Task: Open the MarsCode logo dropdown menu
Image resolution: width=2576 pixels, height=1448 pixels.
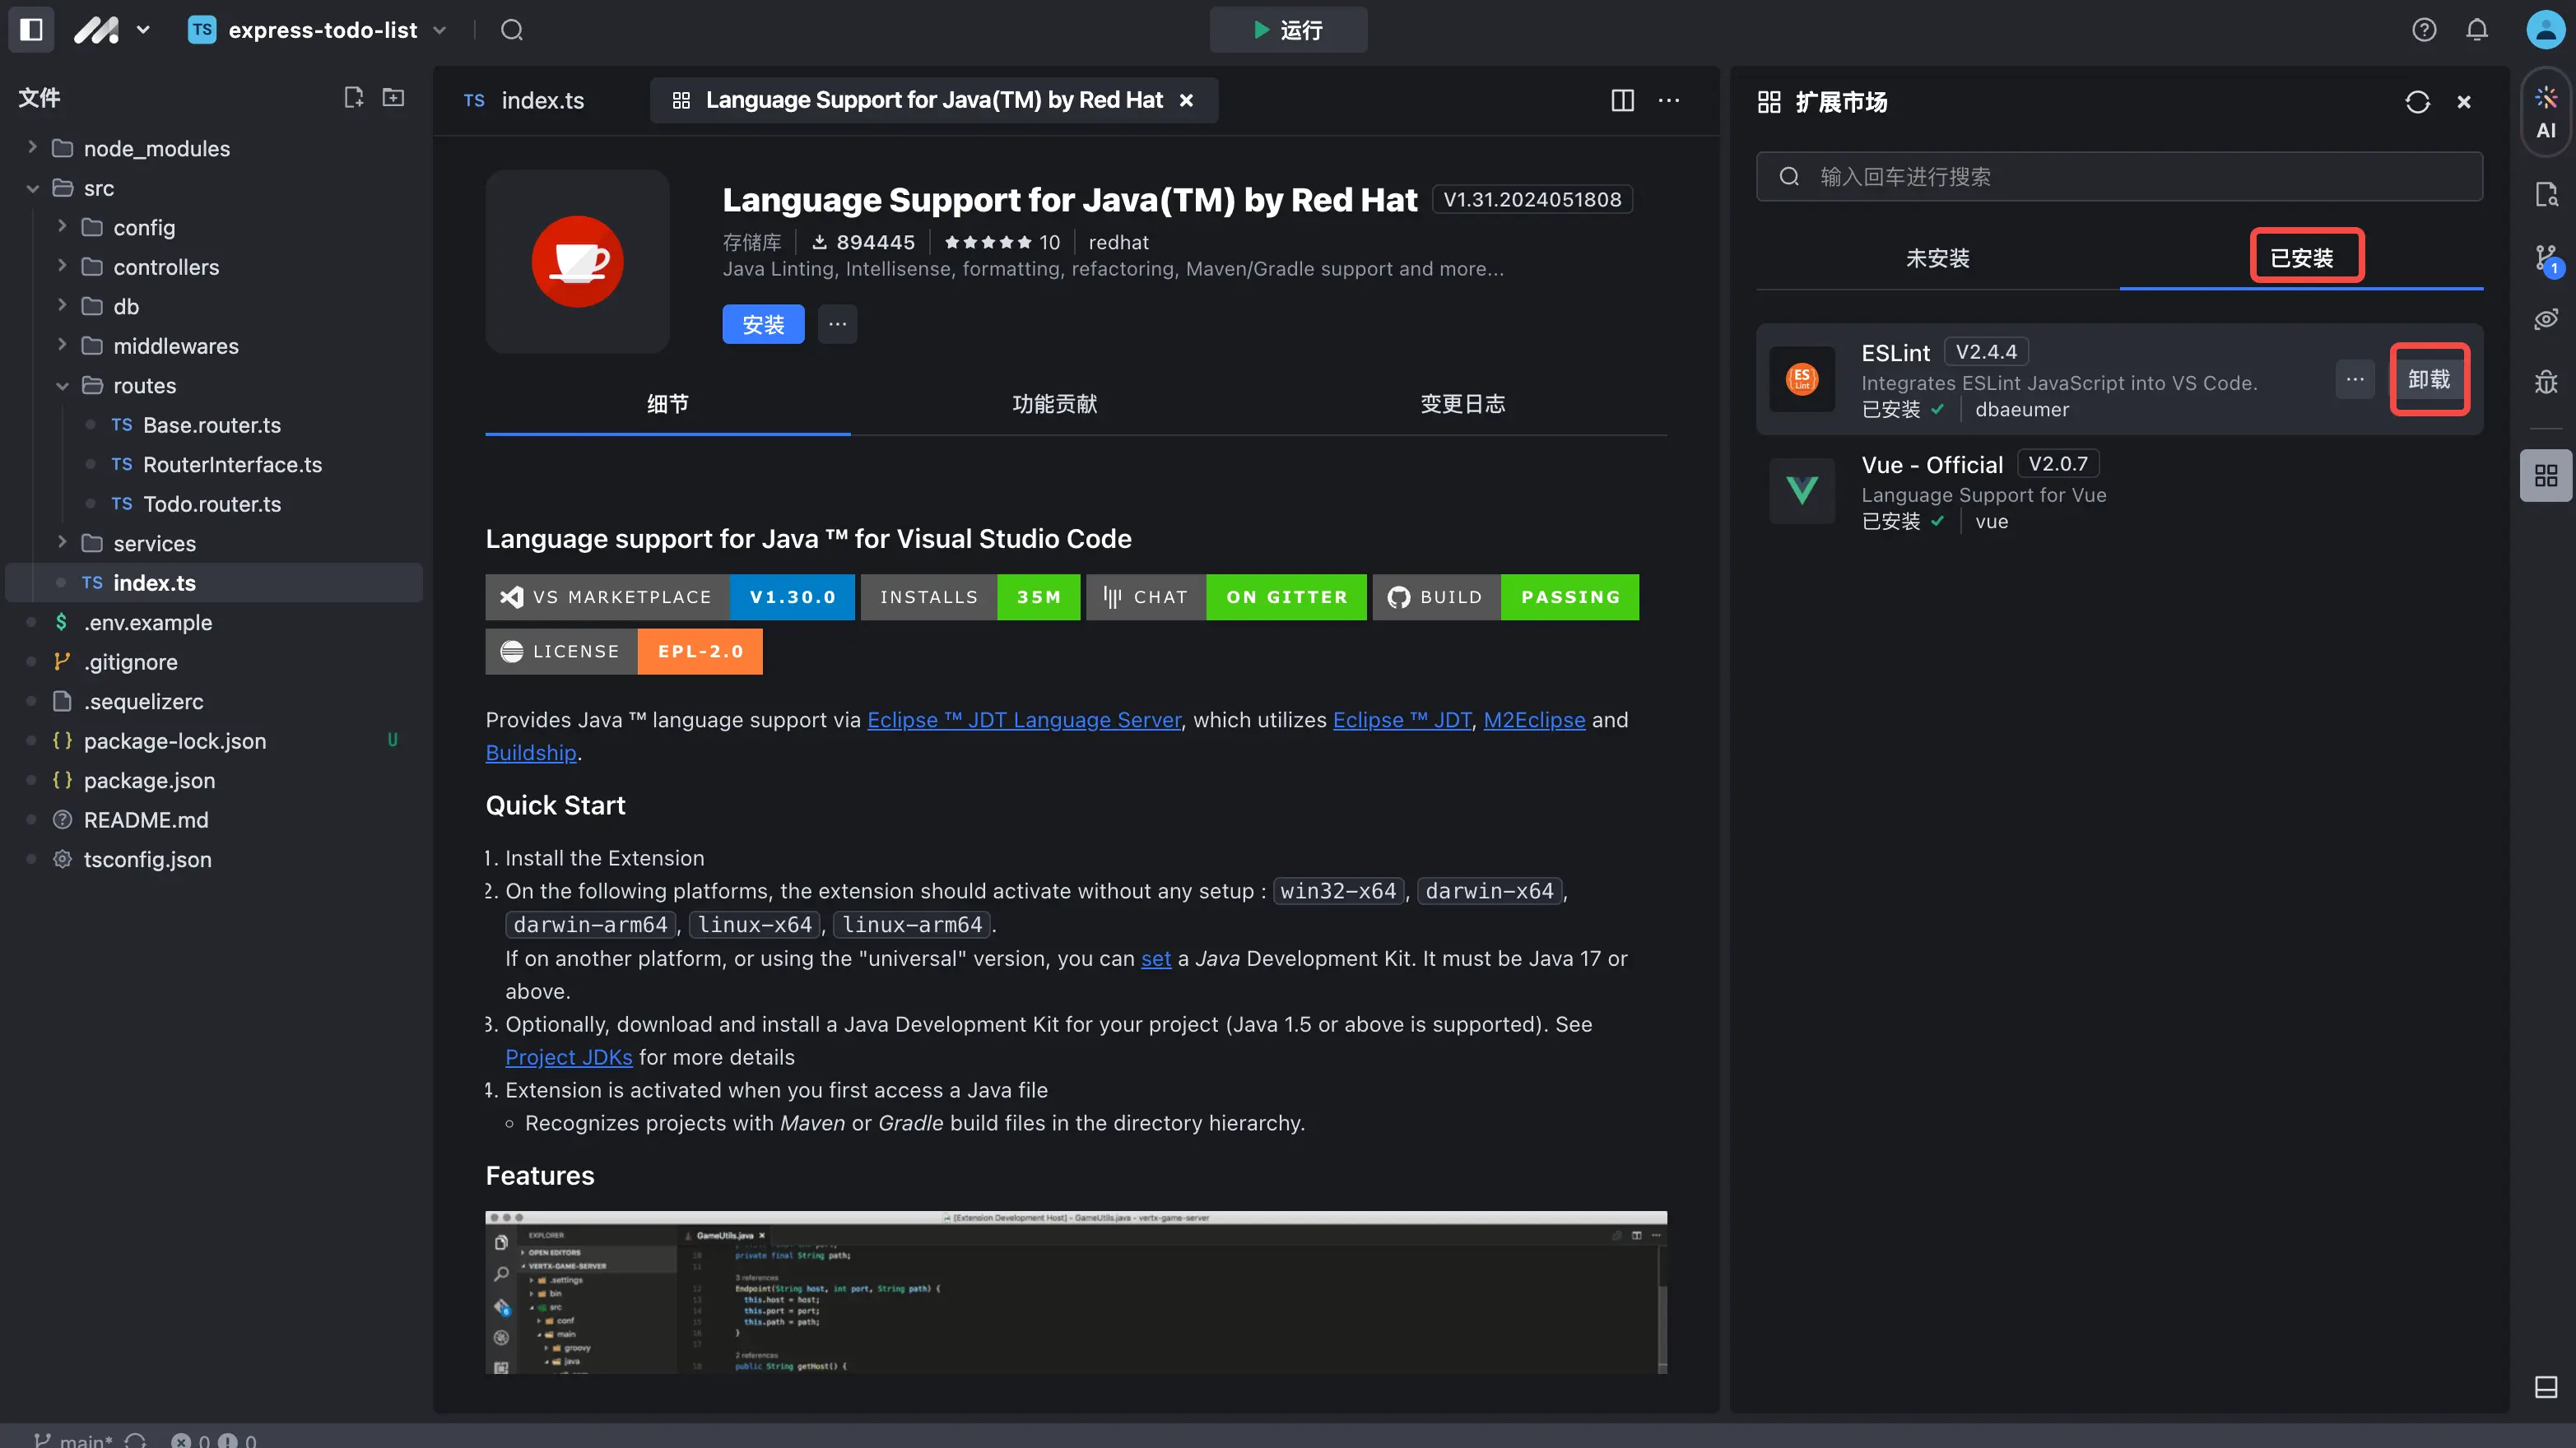Action: (112, 30)
